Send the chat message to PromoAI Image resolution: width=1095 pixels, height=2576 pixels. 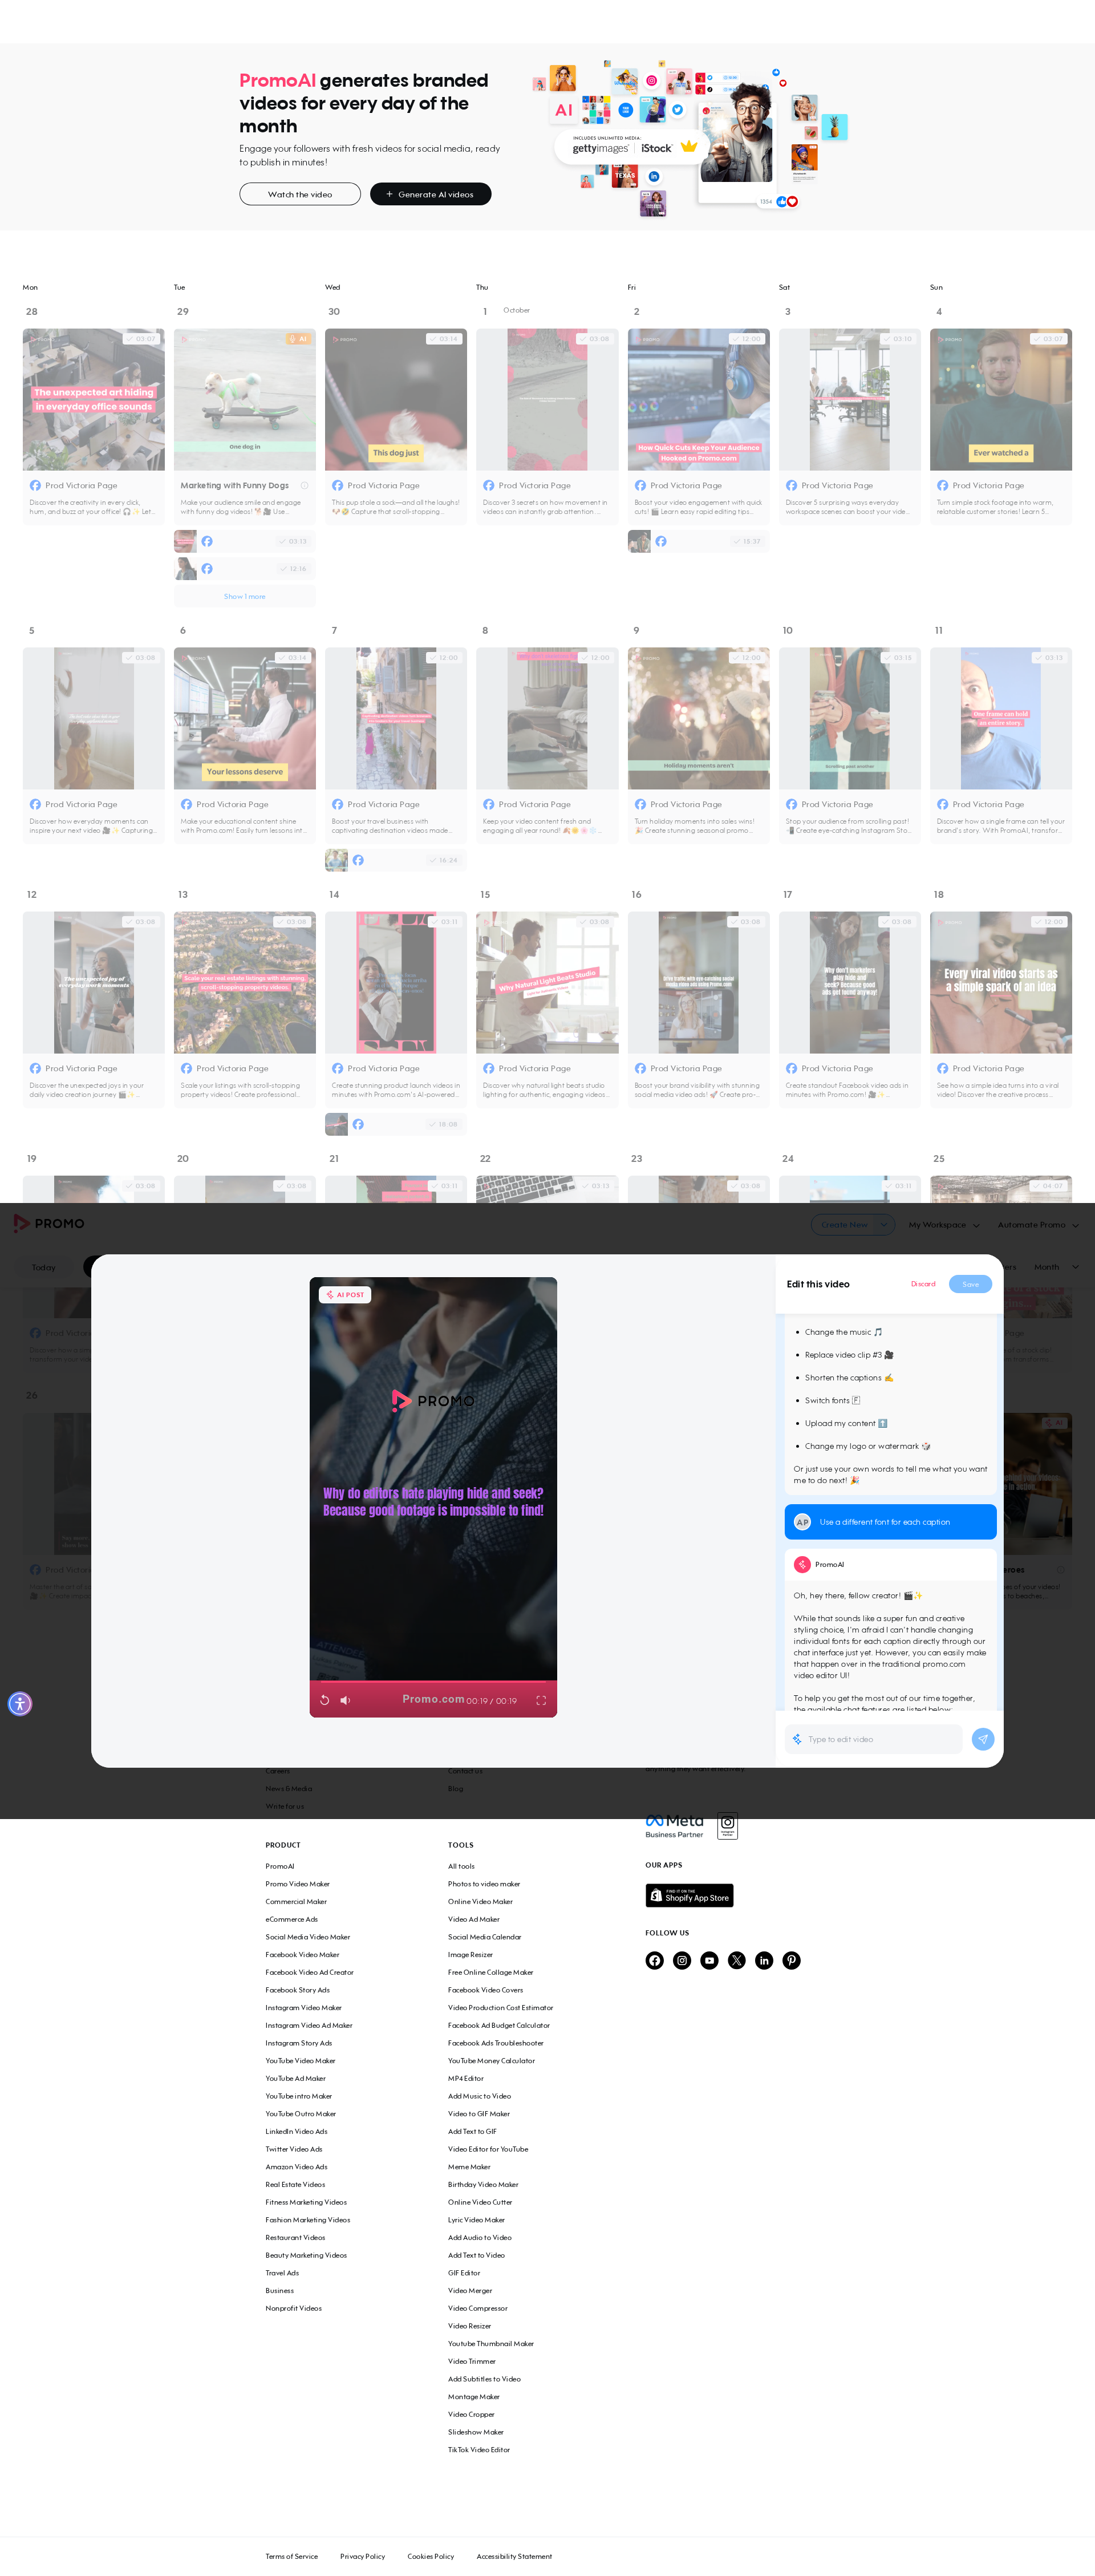tap(983, 1739)
